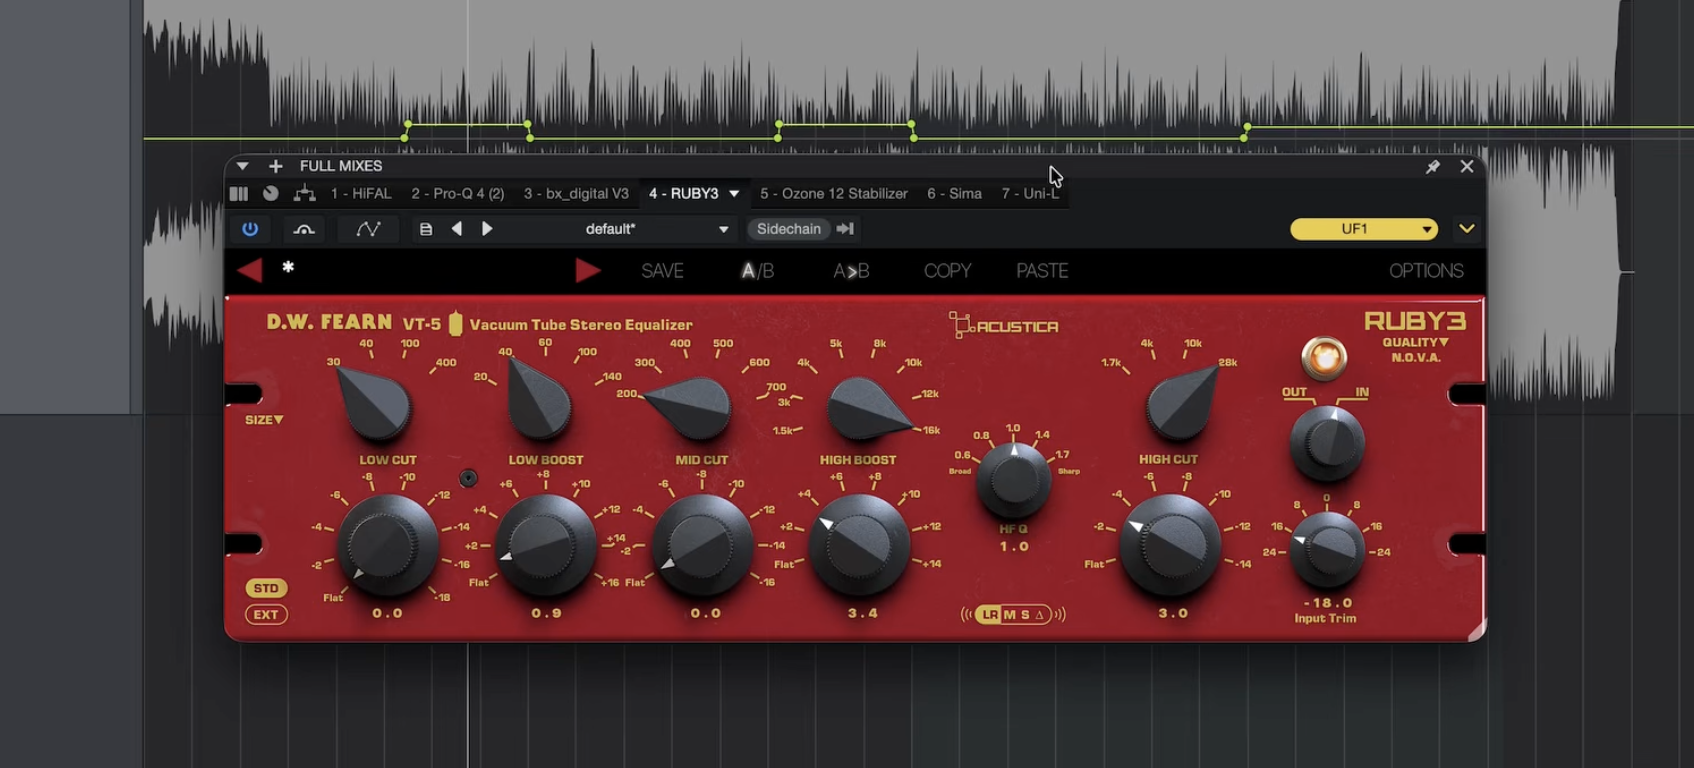The image size is (1694, 768).
Task: Toggle the A/B comparison button
Action: [x=757, y=271]
